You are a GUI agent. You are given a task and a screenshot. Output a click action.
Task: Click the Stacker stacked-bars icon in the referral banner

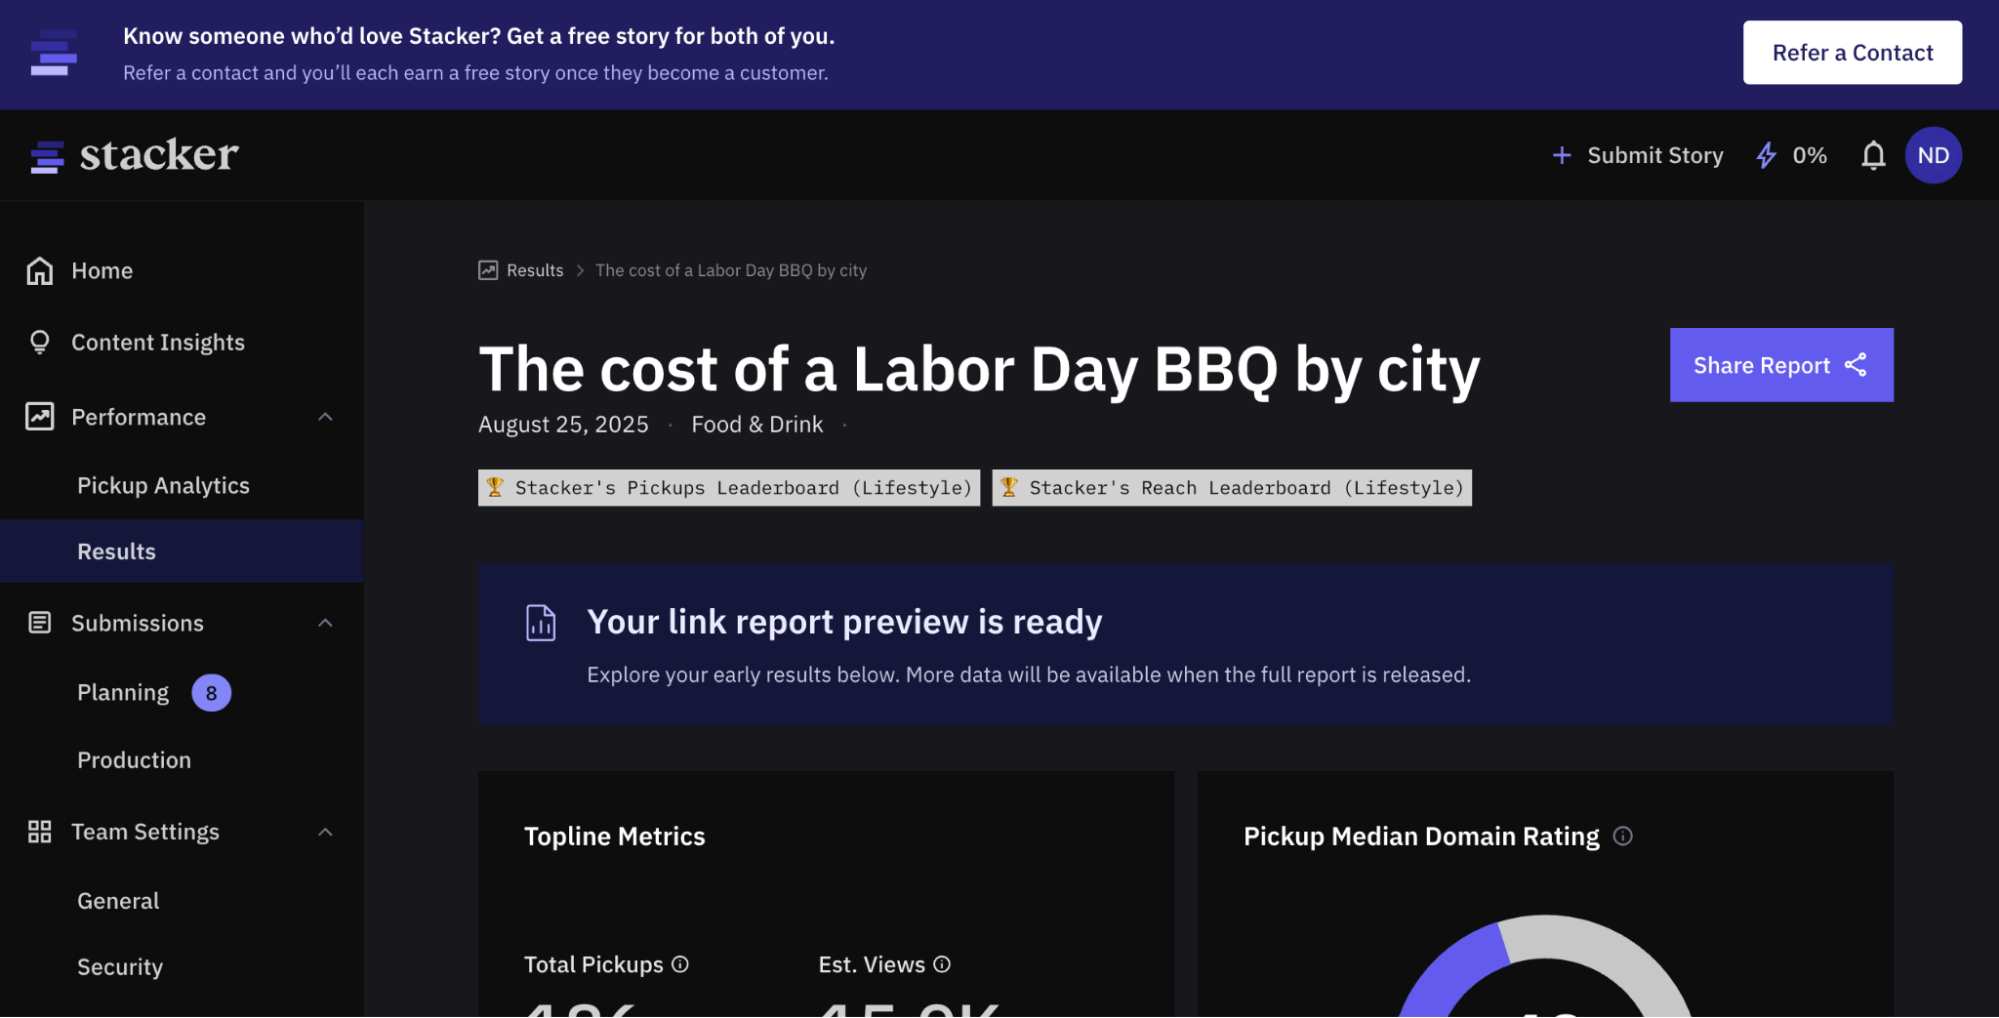pyautogui.click(x=54, y=53)
